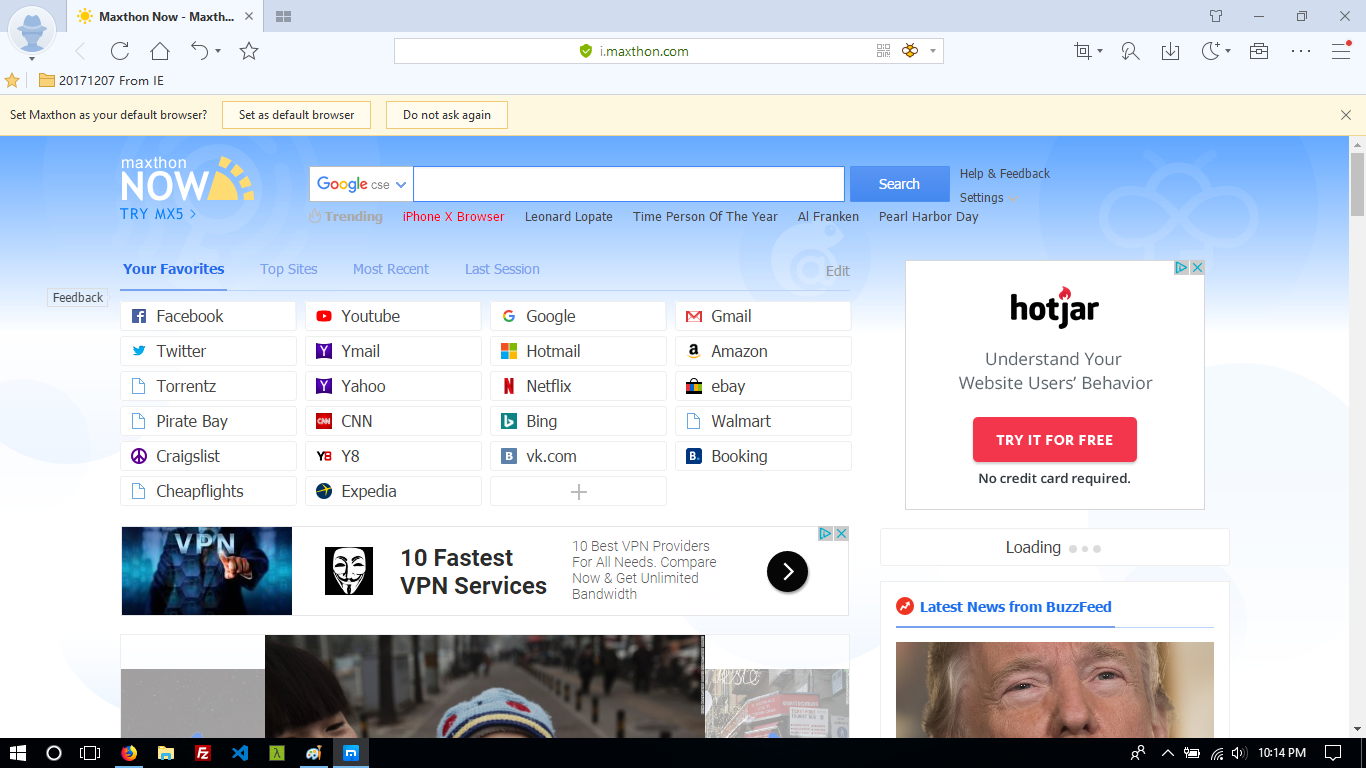Open the resource sniffer icon

click(x=1130, y=51)
